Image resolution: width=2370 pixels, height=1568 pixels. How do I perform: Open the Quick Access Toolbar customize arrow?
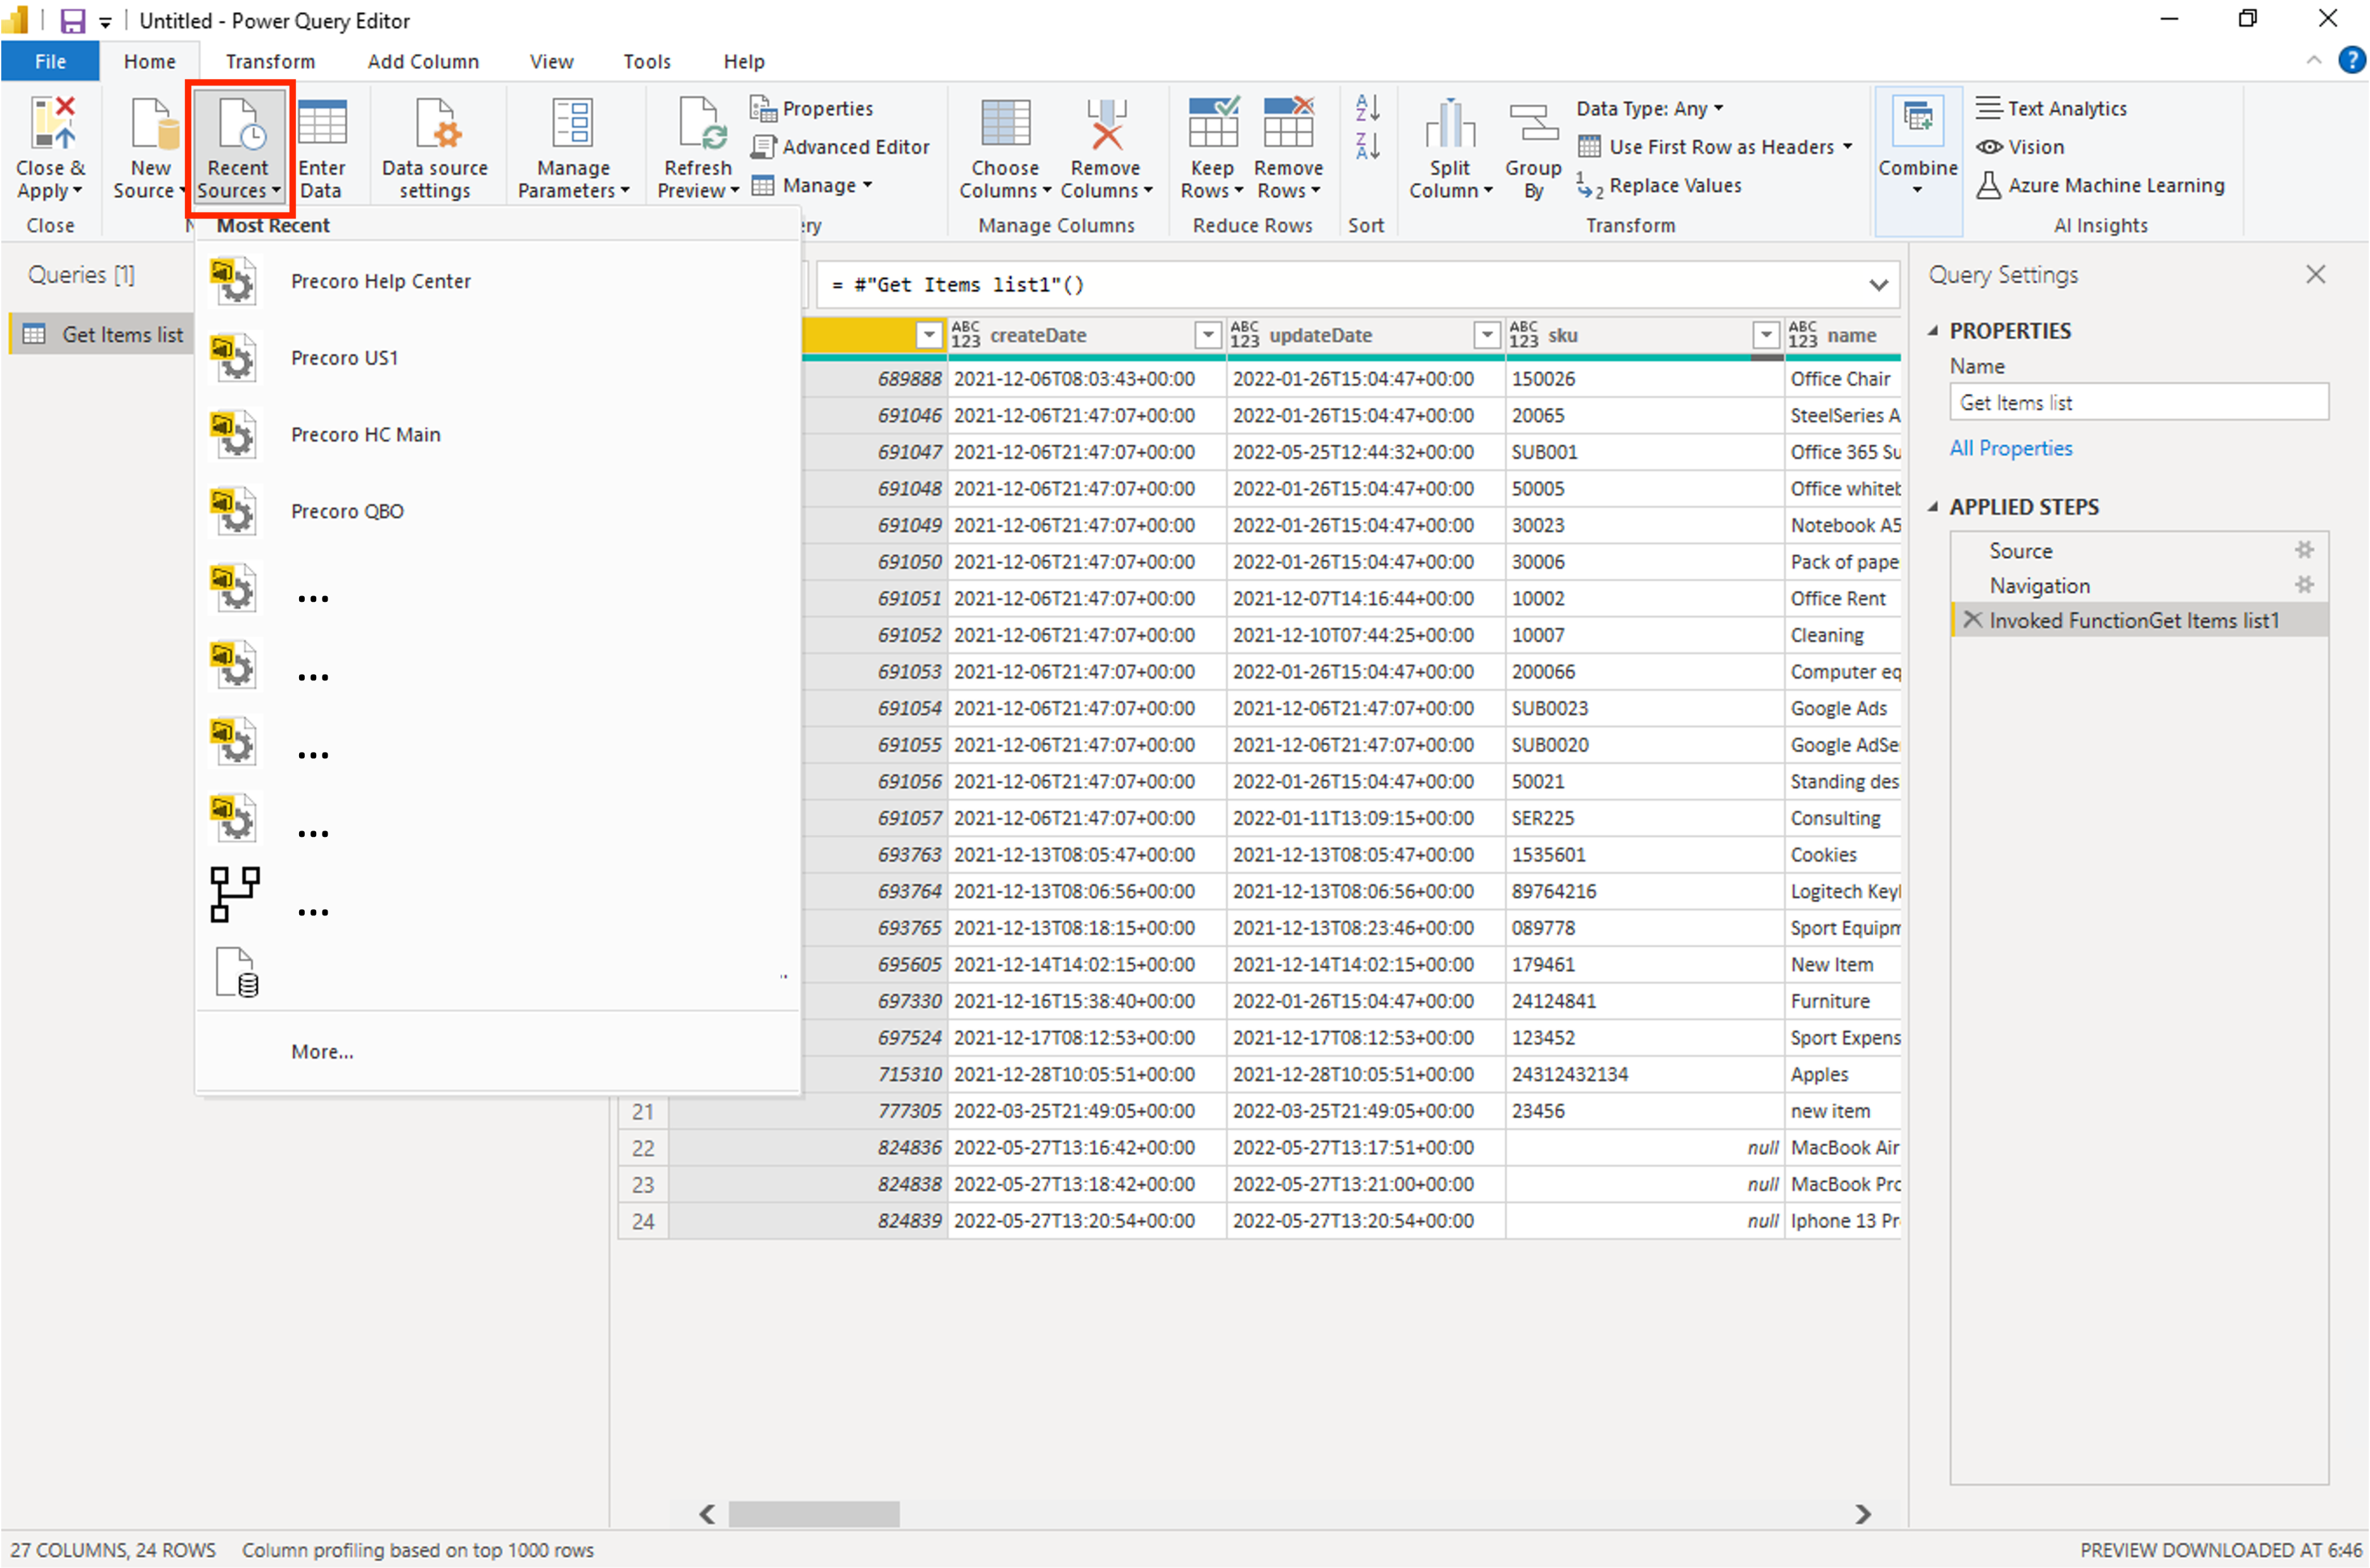point(105,22)
